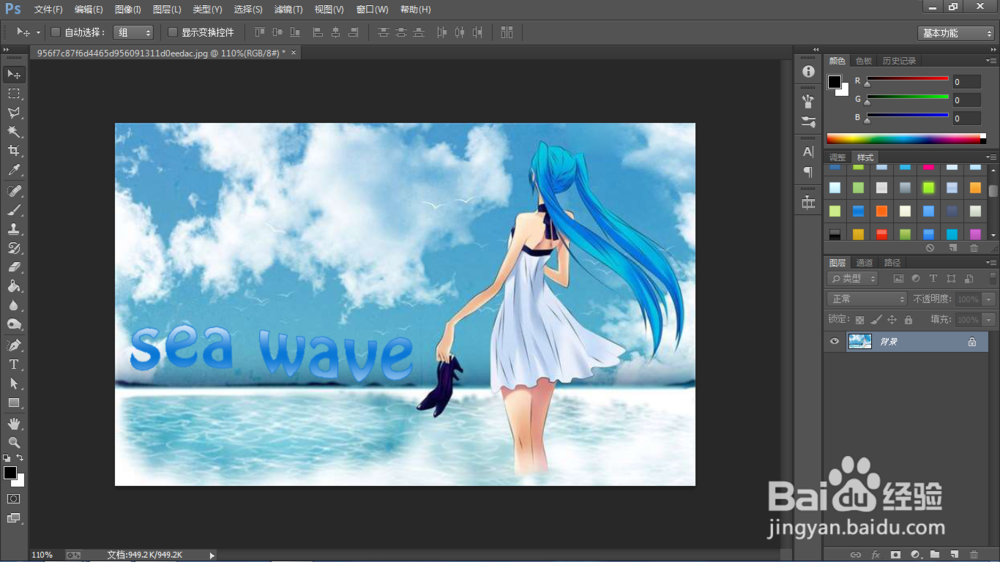This screenshot has height=562, width=1000.
Task: Select the Hand tool
Action: click(13, 424)
